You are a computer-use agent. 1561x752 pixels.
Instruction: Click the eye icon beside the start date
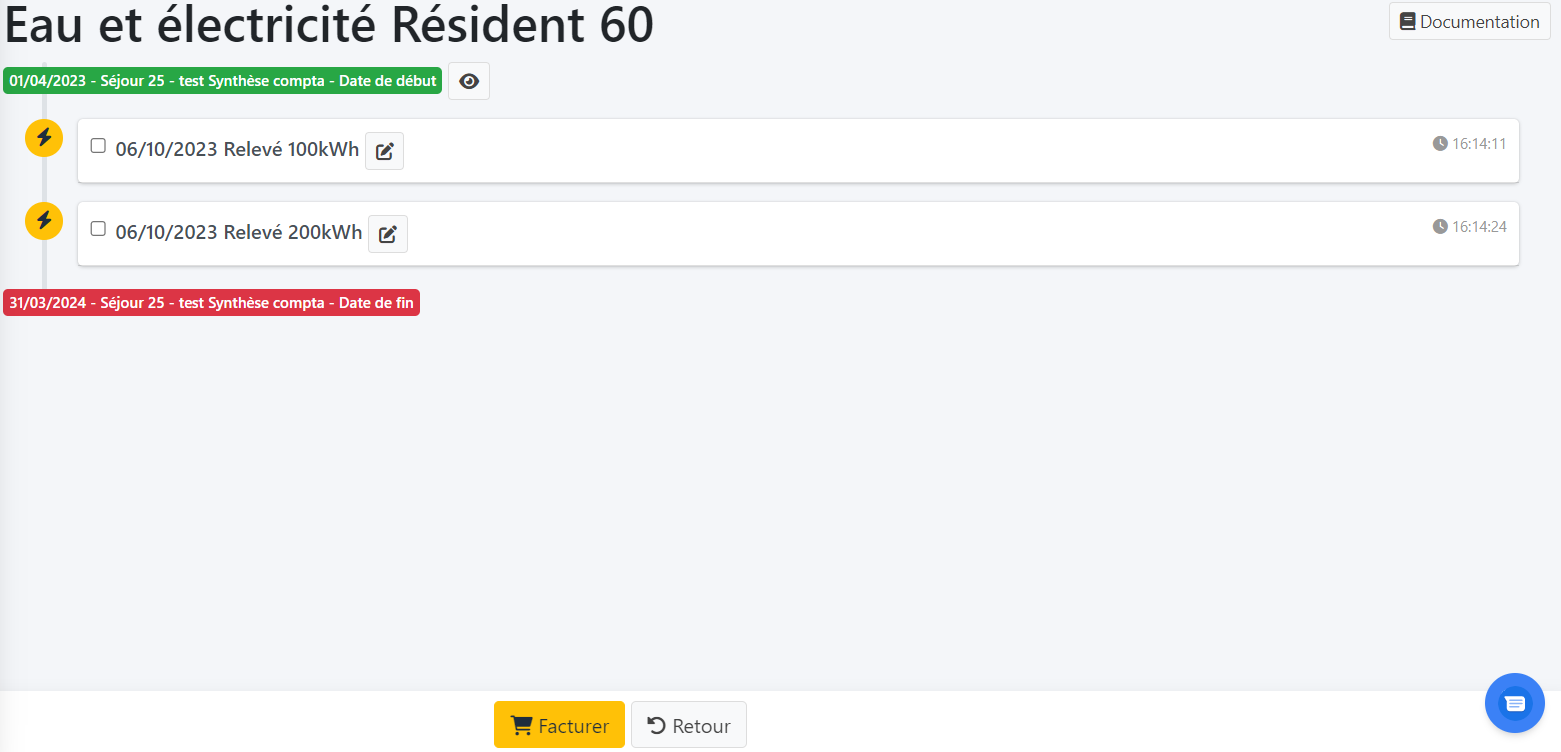468,82
